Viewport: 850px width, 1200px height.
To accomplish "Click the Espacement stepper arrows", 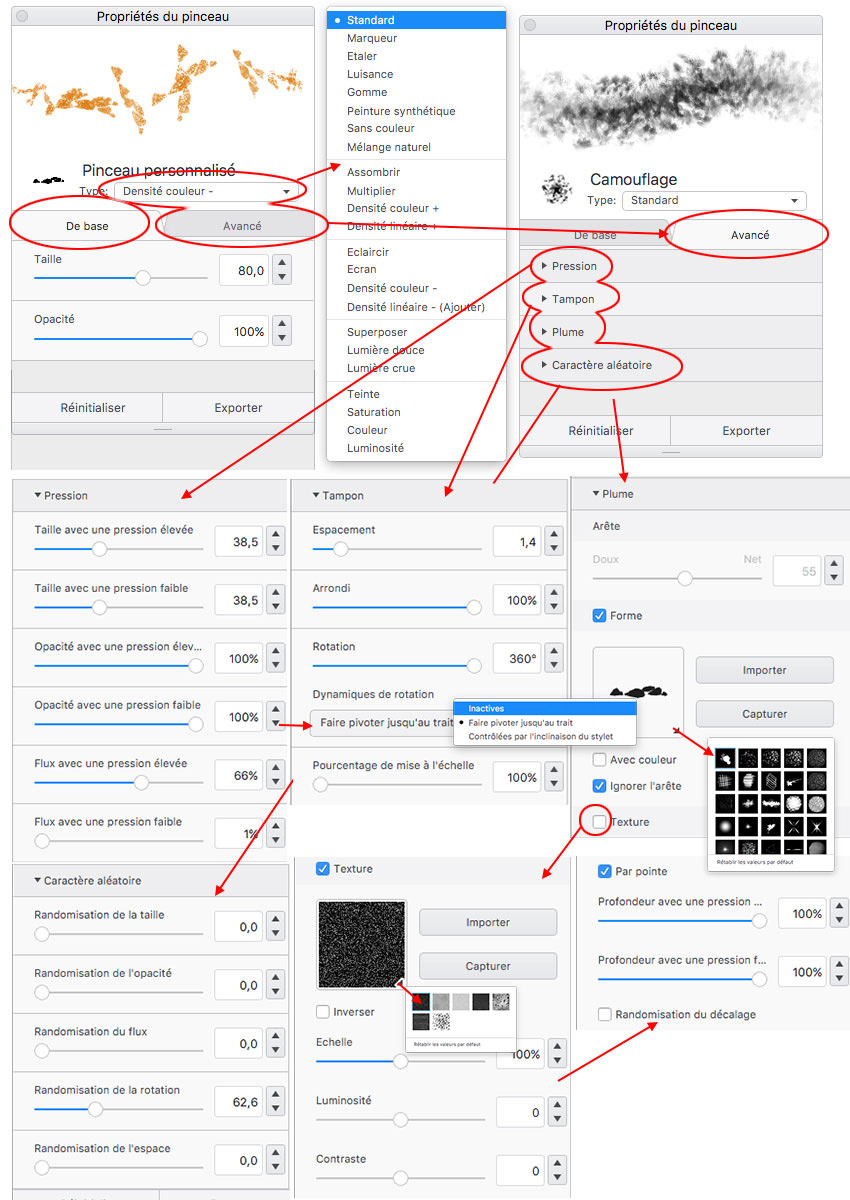I will click(554, 543).
